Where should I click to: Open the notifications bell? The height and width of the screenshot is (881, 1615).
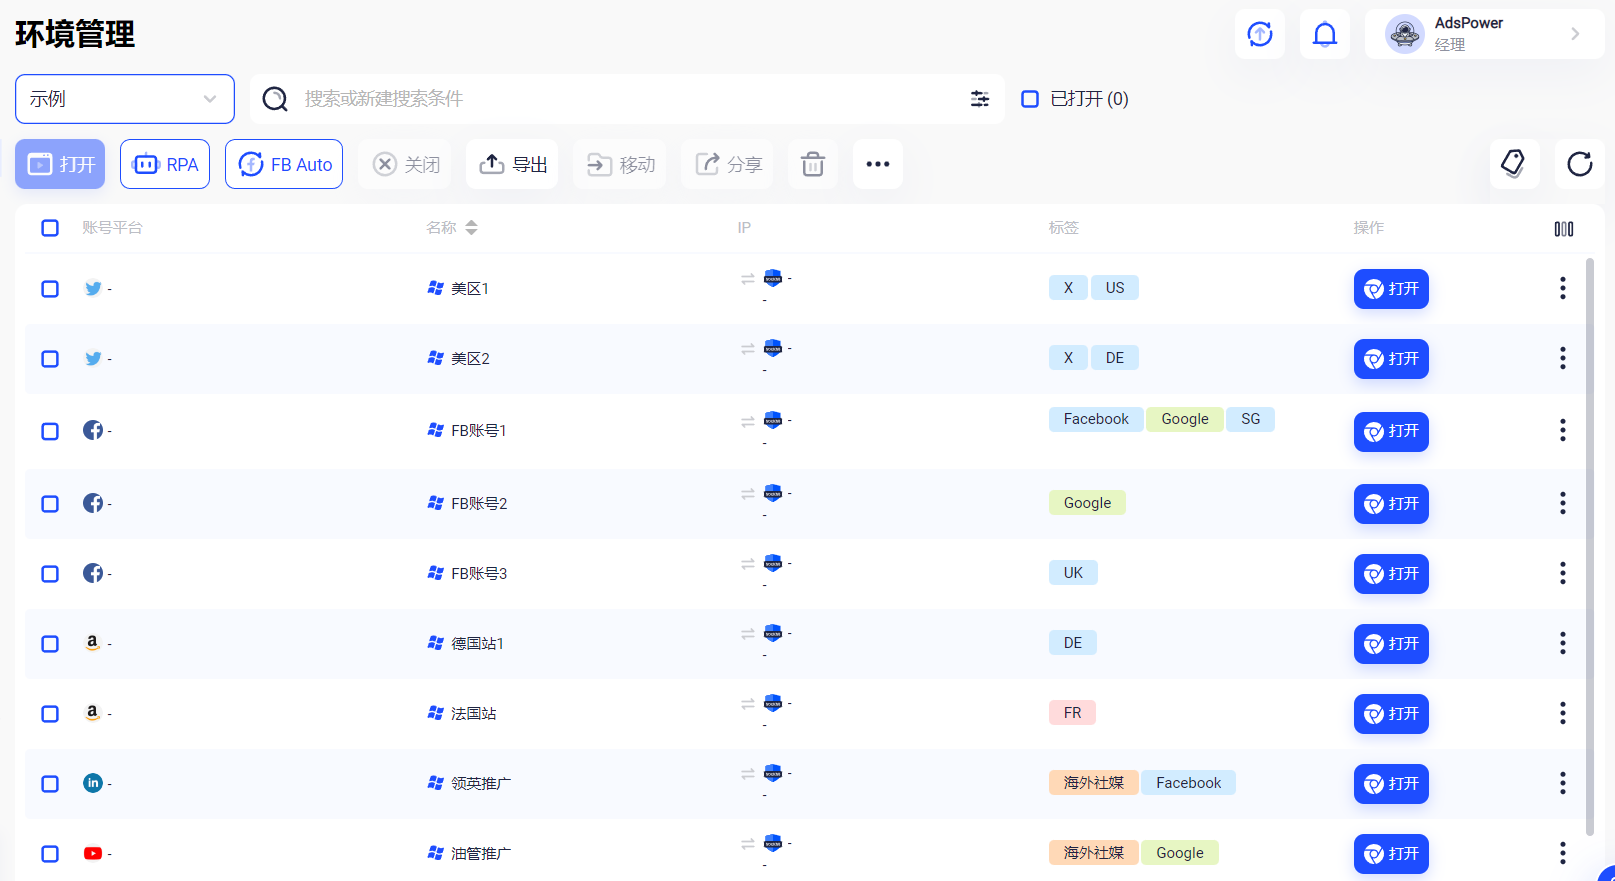[x=1324, y=34]
